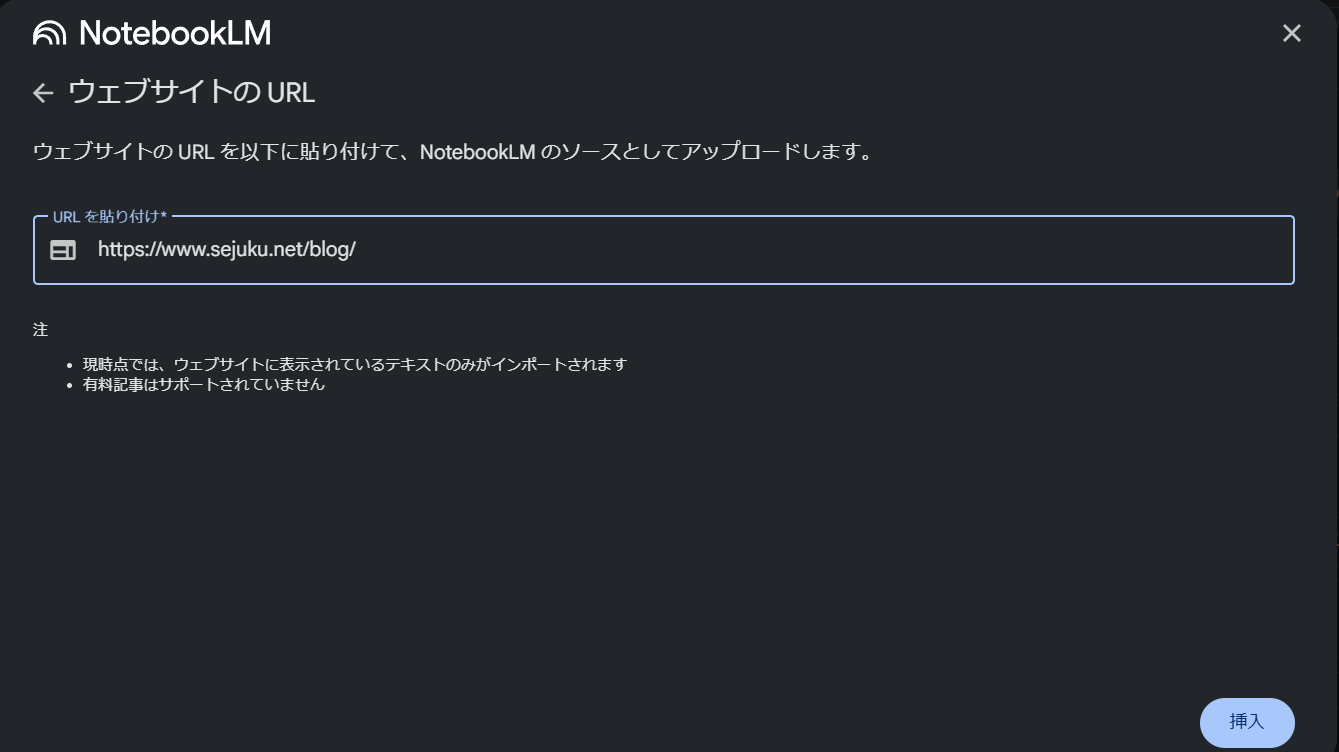The width and height of the screenshot is (1339, 752).
Task: Select the left-pointing navigation arrow
Action: click(42, 92)
